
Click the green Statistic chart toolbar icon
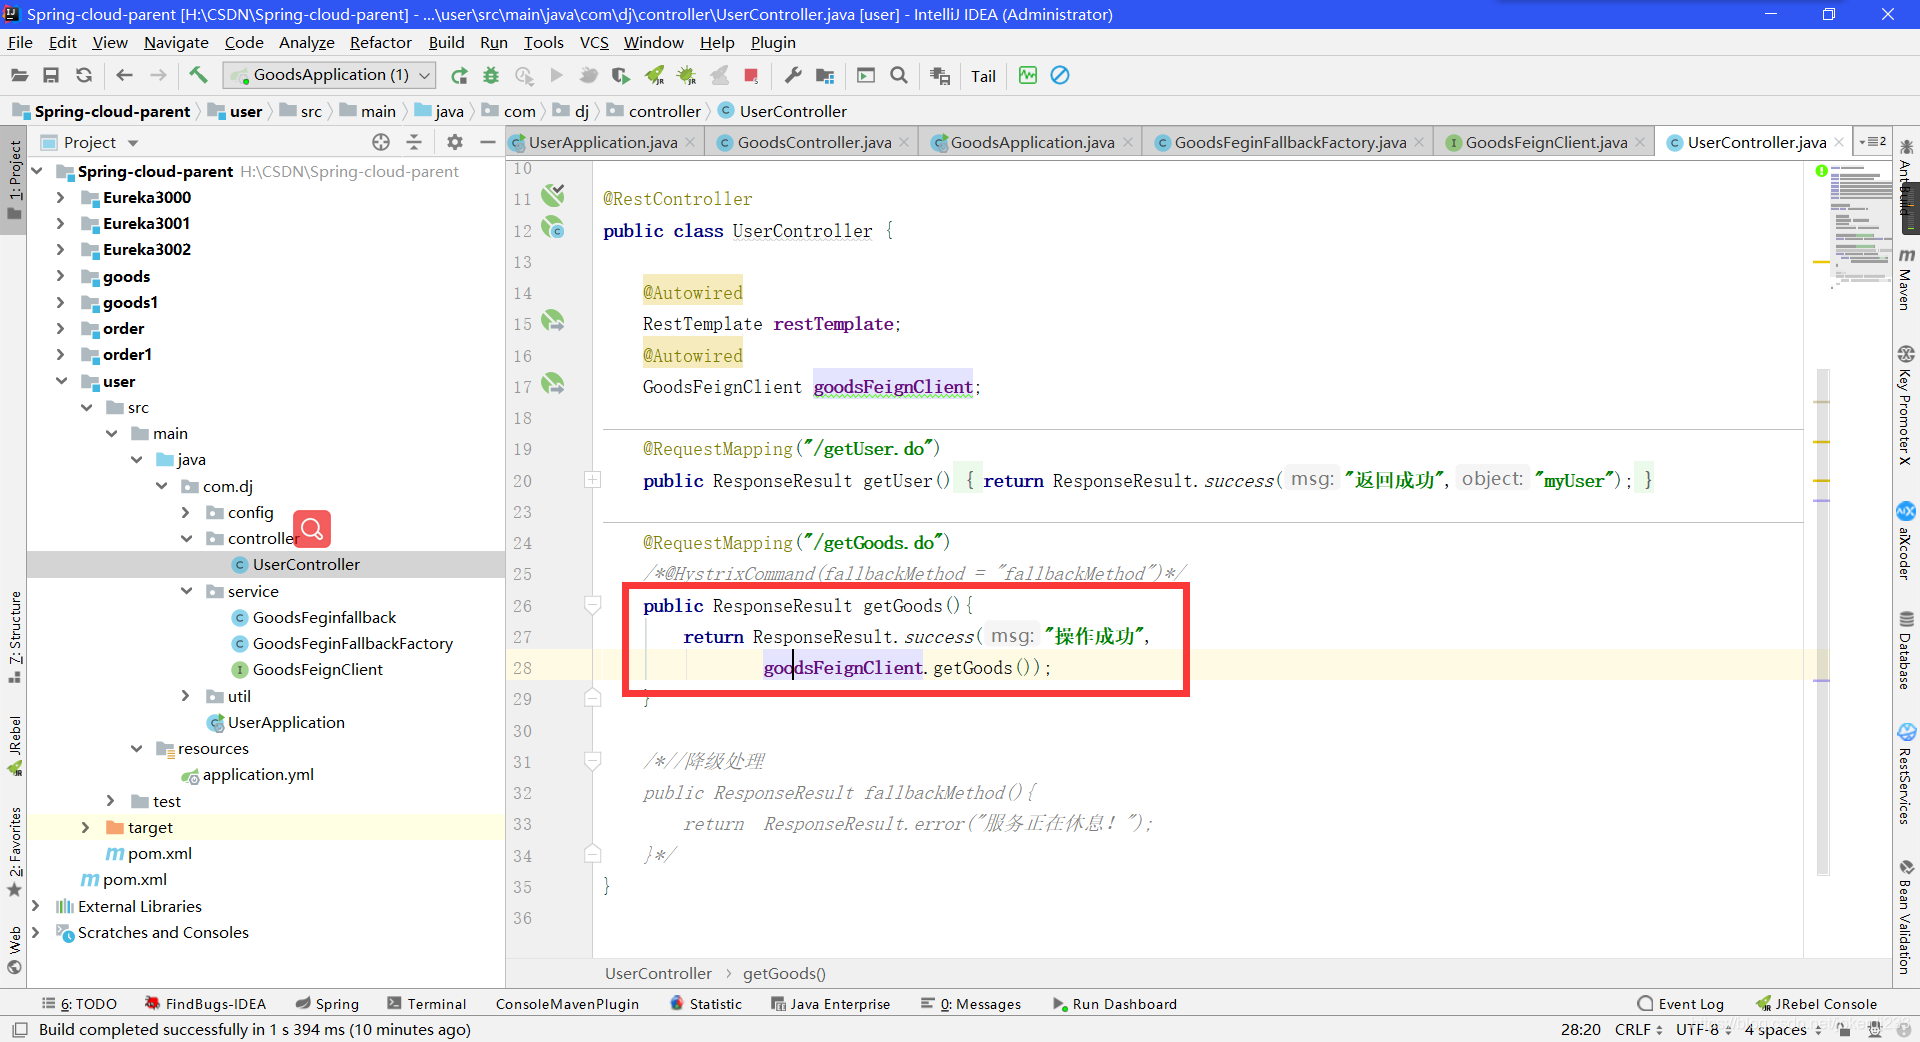[x=1027, y=75]
